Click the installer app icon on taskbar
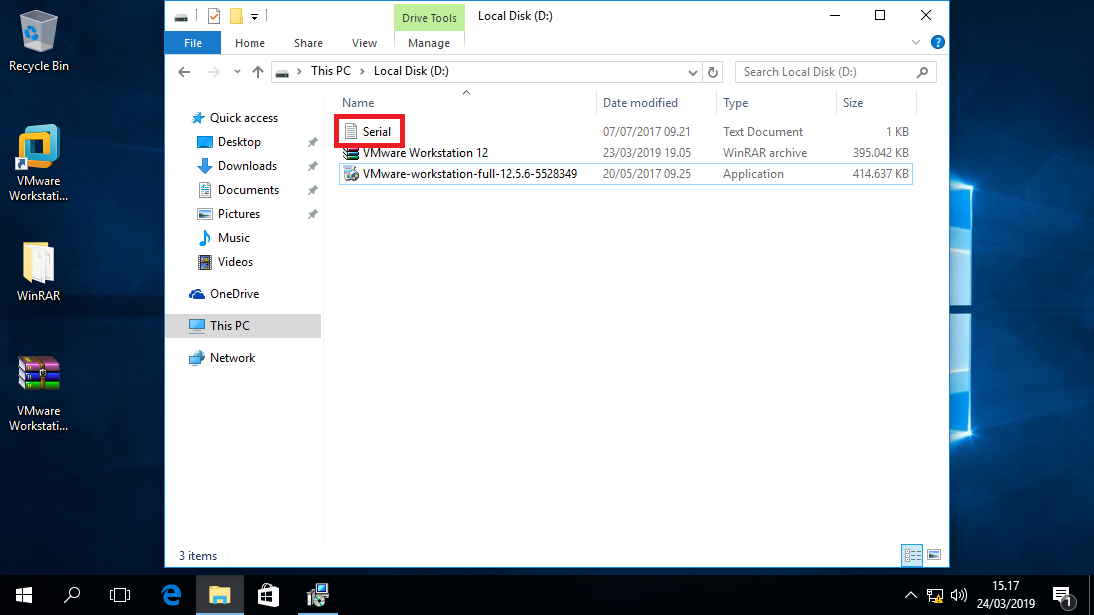The image size is (1094, 615). point(317,595)
